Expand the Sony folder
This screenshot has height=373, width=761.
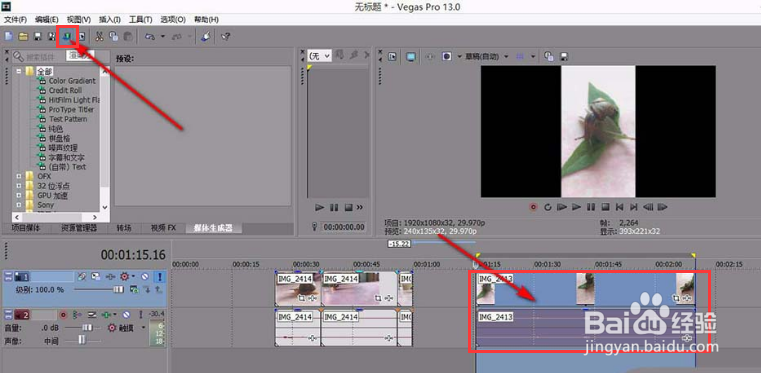click(x=18, y=205)
